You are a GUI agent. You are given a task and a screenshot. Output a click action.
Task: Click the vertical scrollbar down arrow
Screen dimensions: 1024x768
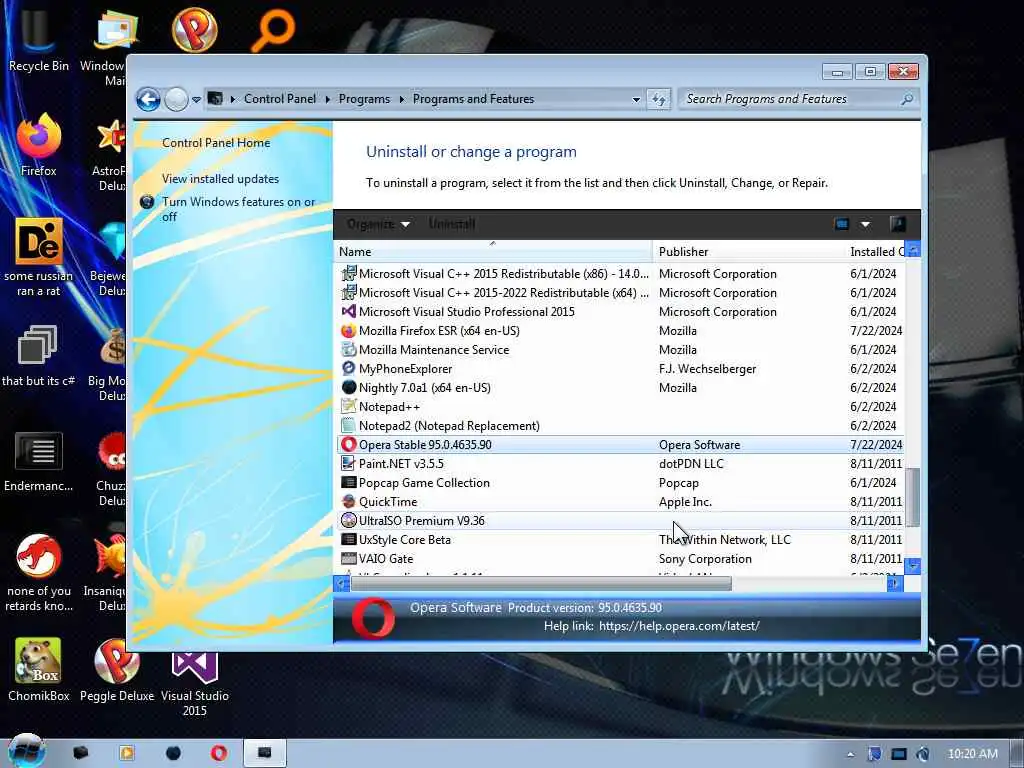pyautogui.click(x=914, y=565)
